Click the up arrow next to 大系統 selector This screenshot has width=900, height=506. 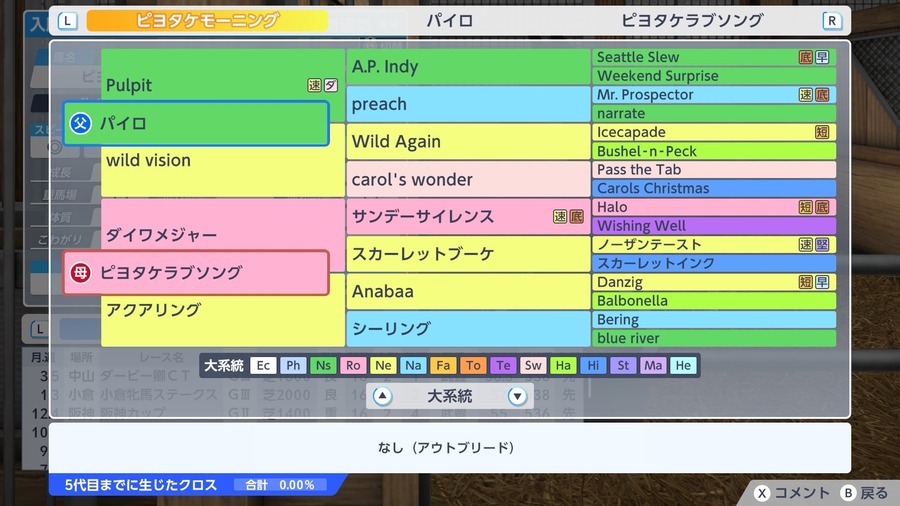pos(382,396)
